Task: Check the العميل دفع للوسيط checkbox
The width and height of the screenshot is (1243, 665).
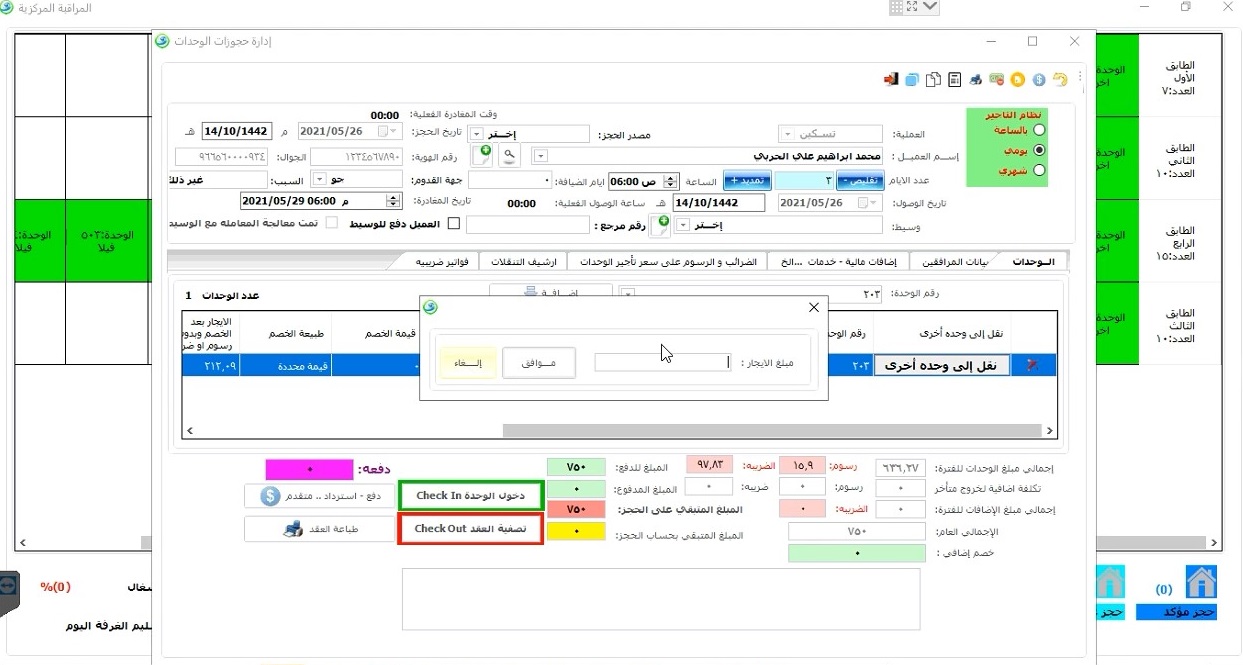Action: coord(453,224)
